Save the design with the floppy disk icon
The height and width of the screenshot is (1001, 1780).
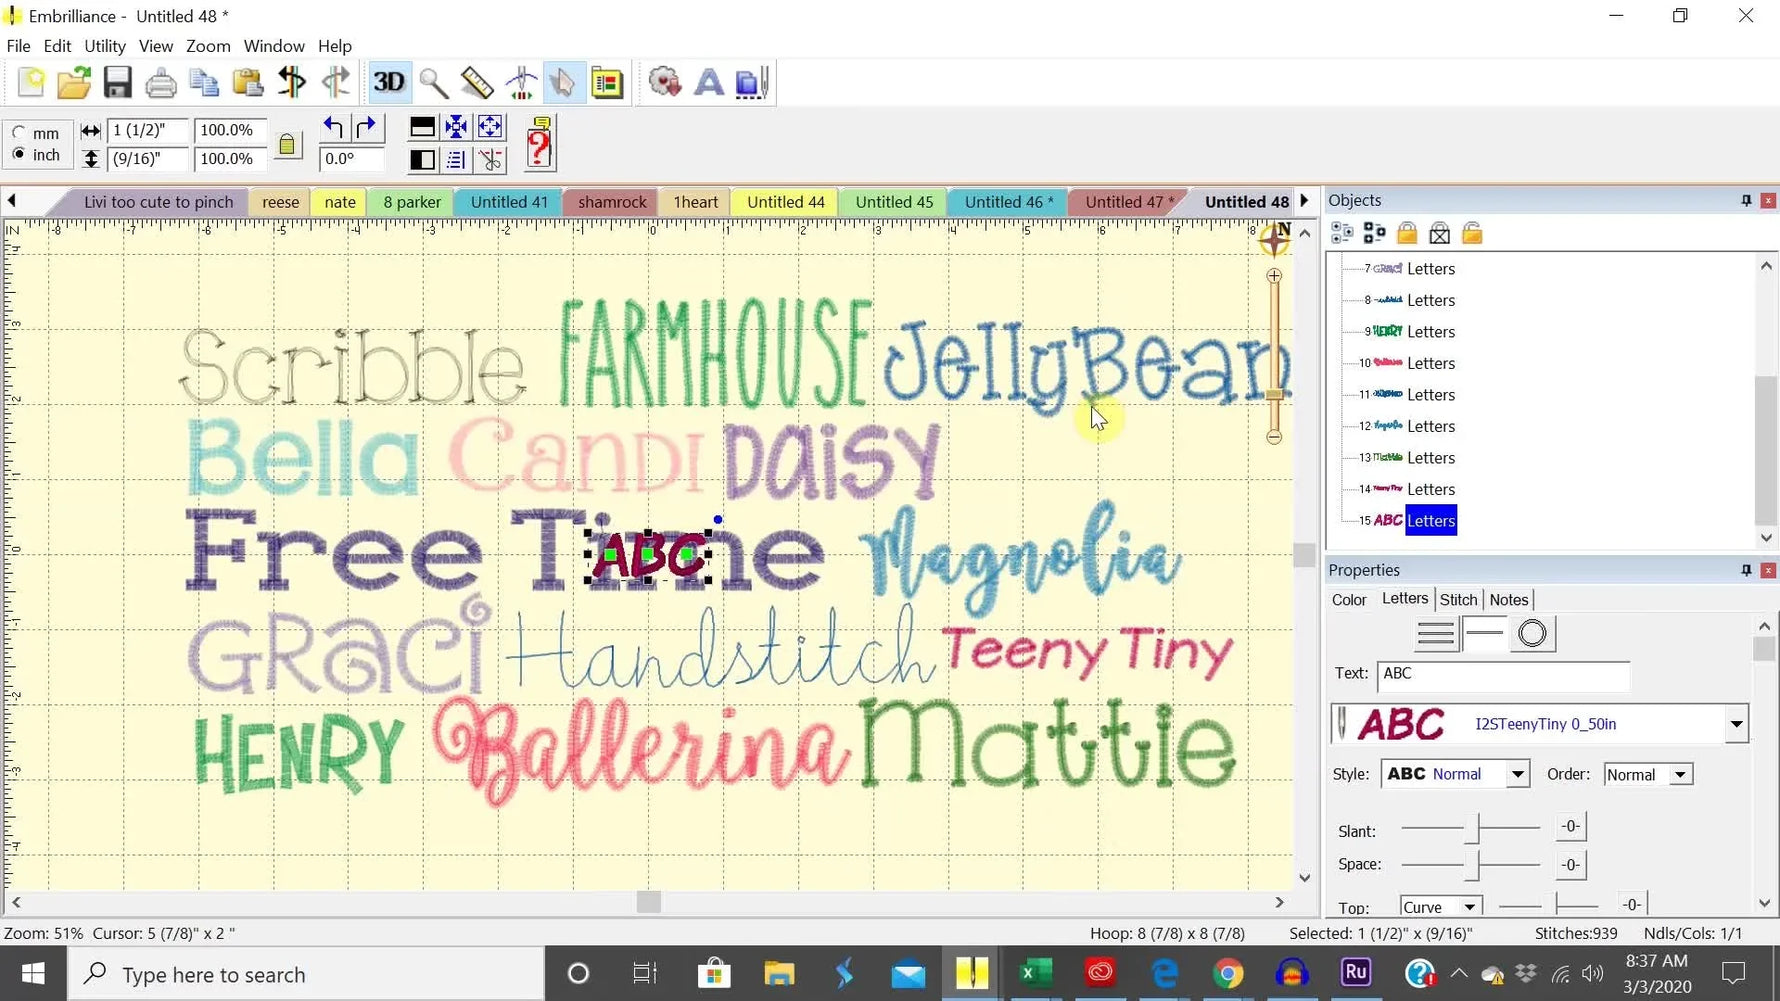[x=117, y=83]
